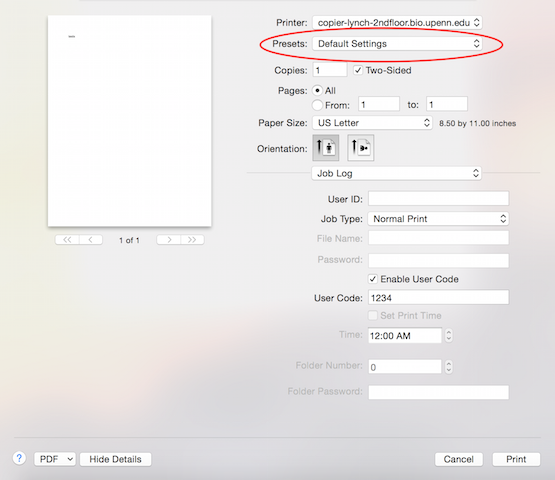Go to next page arrow
The image size is (555, 480).
(x=169, y=240)
